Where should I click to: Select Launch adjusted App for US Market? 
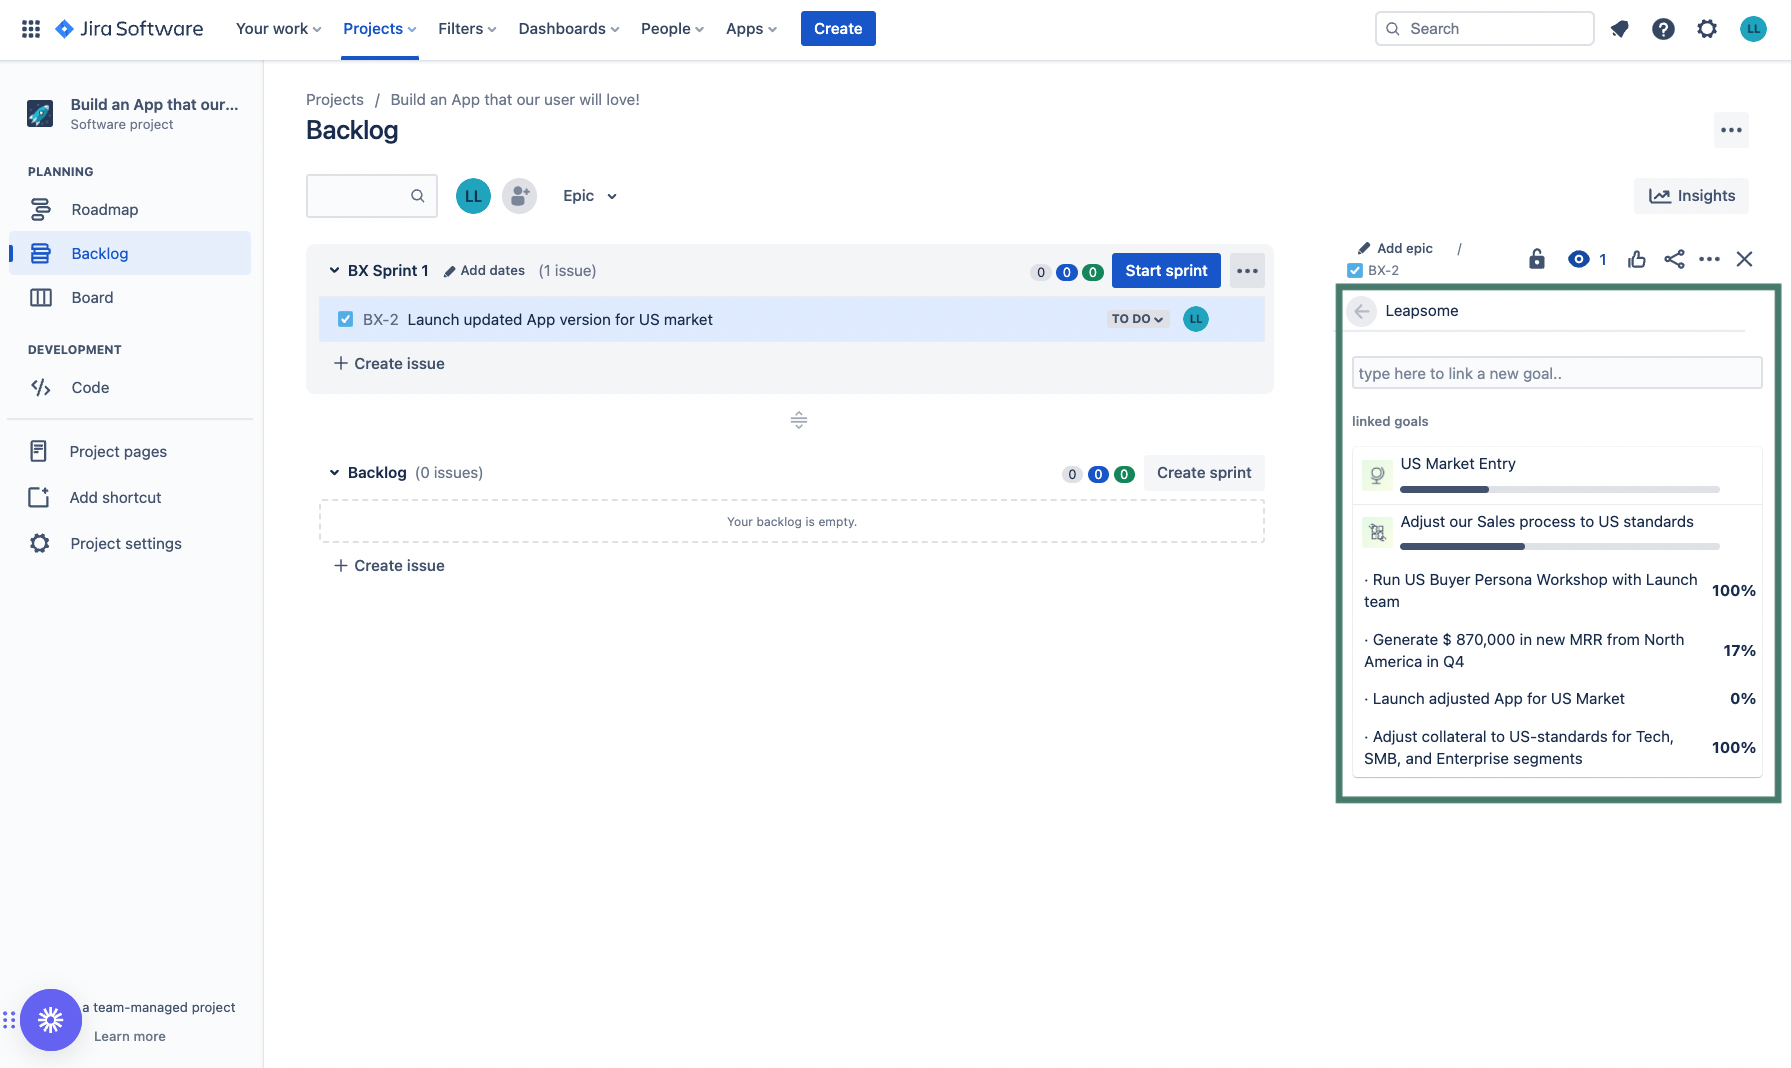(x=1498, y=699)
